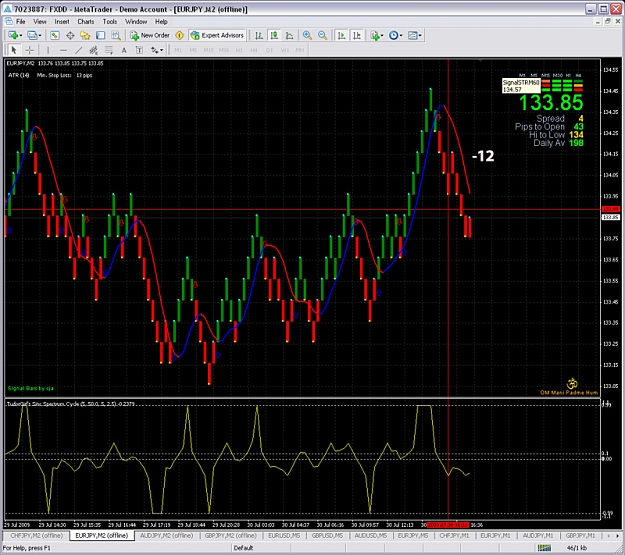
Task: Open the Periods clock dropdown
Action: (x=395, y=35)
